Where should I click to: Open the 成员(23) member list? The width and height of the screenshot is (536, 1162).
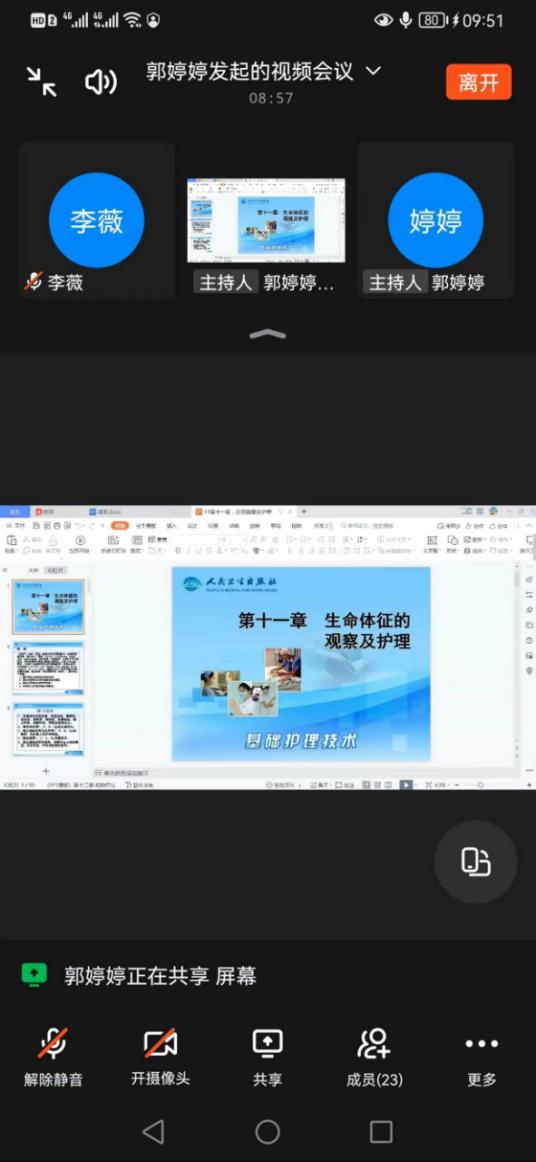point(374,1058)
